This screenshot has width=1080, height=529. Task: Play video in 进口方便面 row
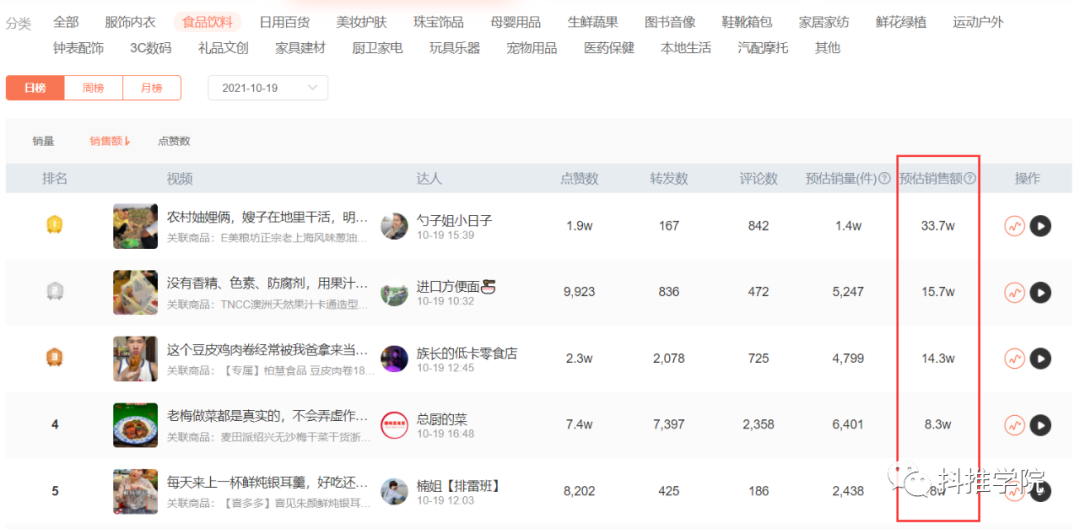(x=1040, y=293)
